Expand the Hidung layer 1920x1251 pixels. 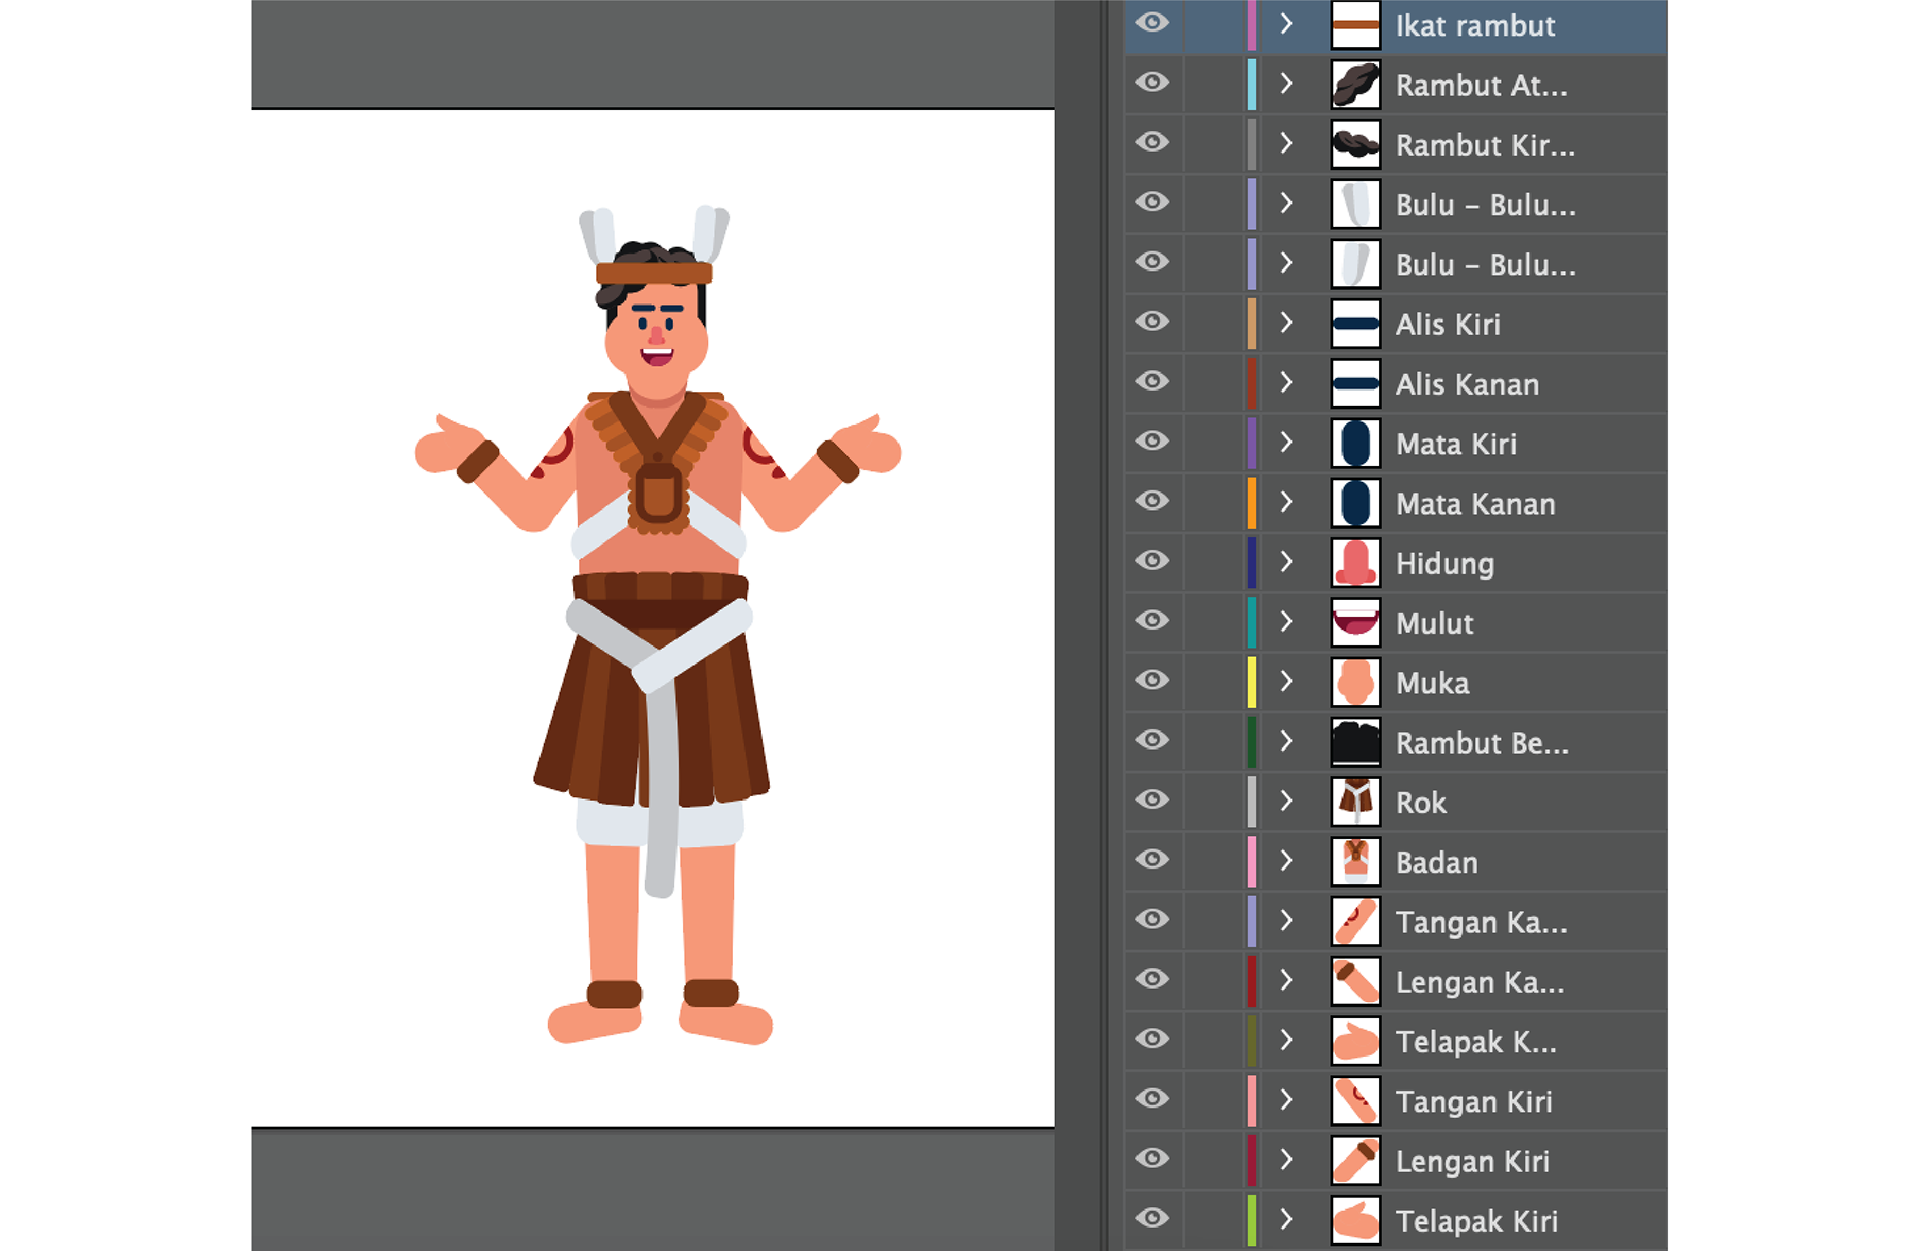click(1287, 561)
